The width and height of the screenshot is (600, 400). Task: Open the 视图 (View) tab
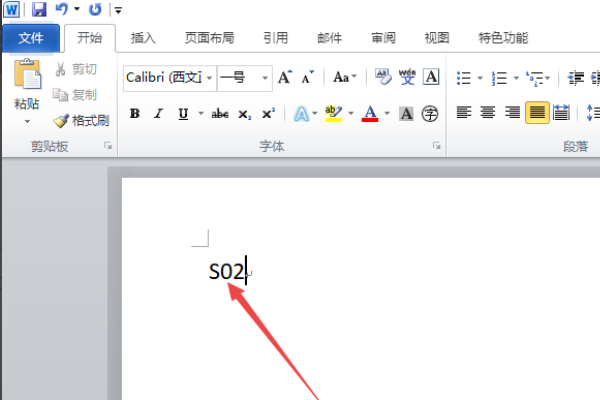click(437, 38)
